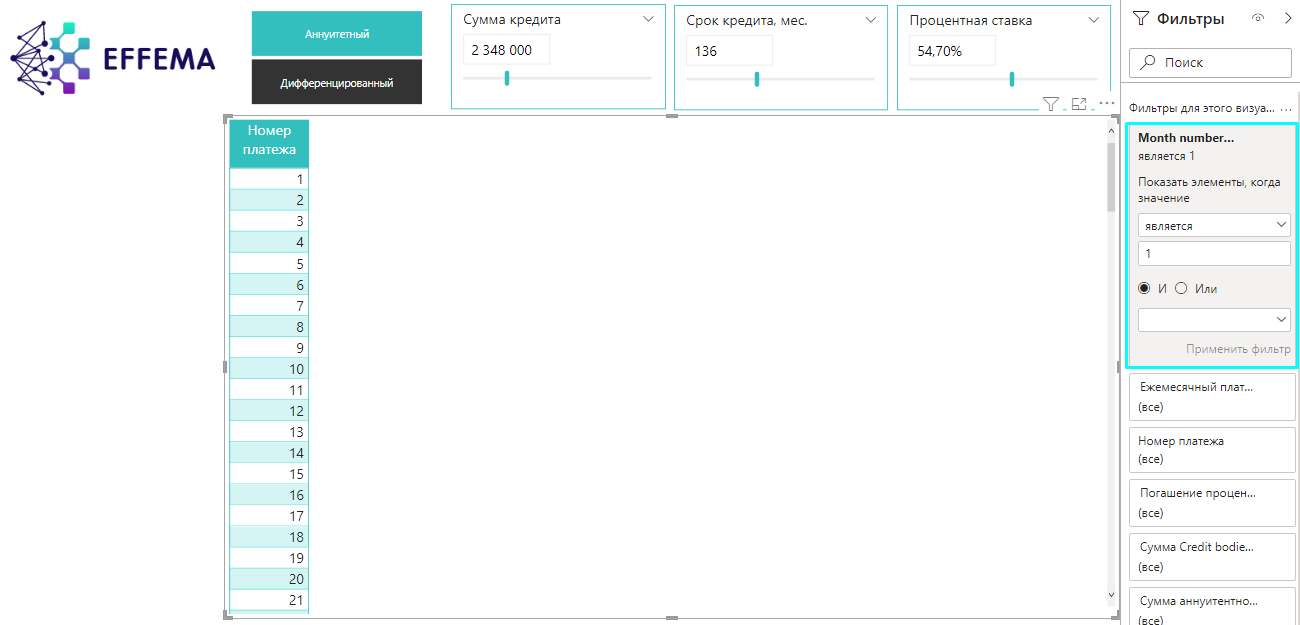1300x625 pixels.
Task: Select payment number row 14
Action: [x=270, y=453]
